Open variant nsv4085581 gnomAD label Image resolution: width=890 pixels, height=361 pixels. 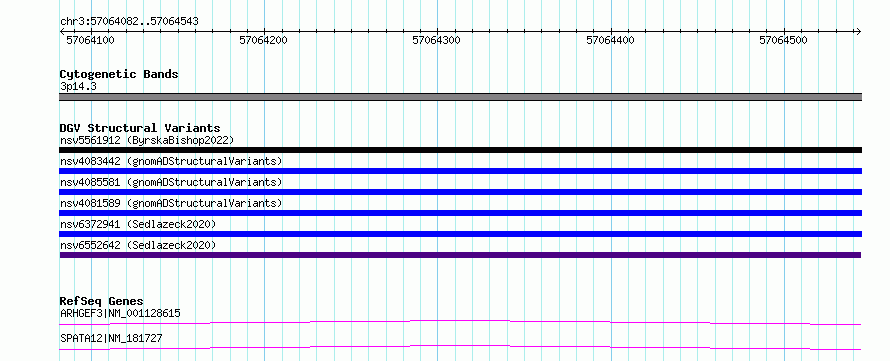[171, 182]
